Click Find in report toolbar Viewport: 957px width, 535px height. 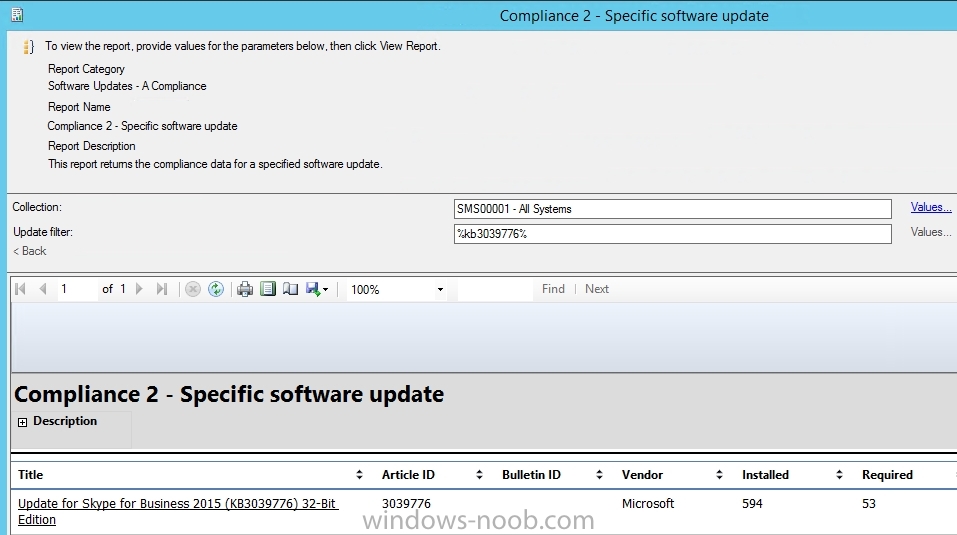click(553, 289)
